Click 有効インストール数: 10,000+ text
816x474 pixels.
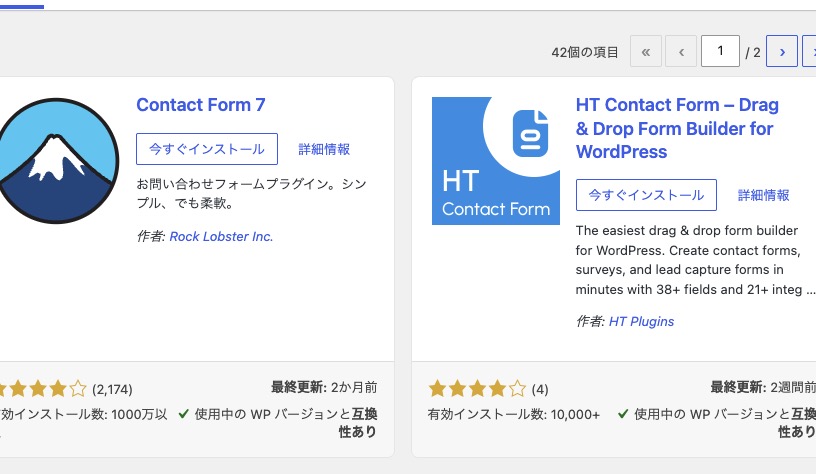514,414
